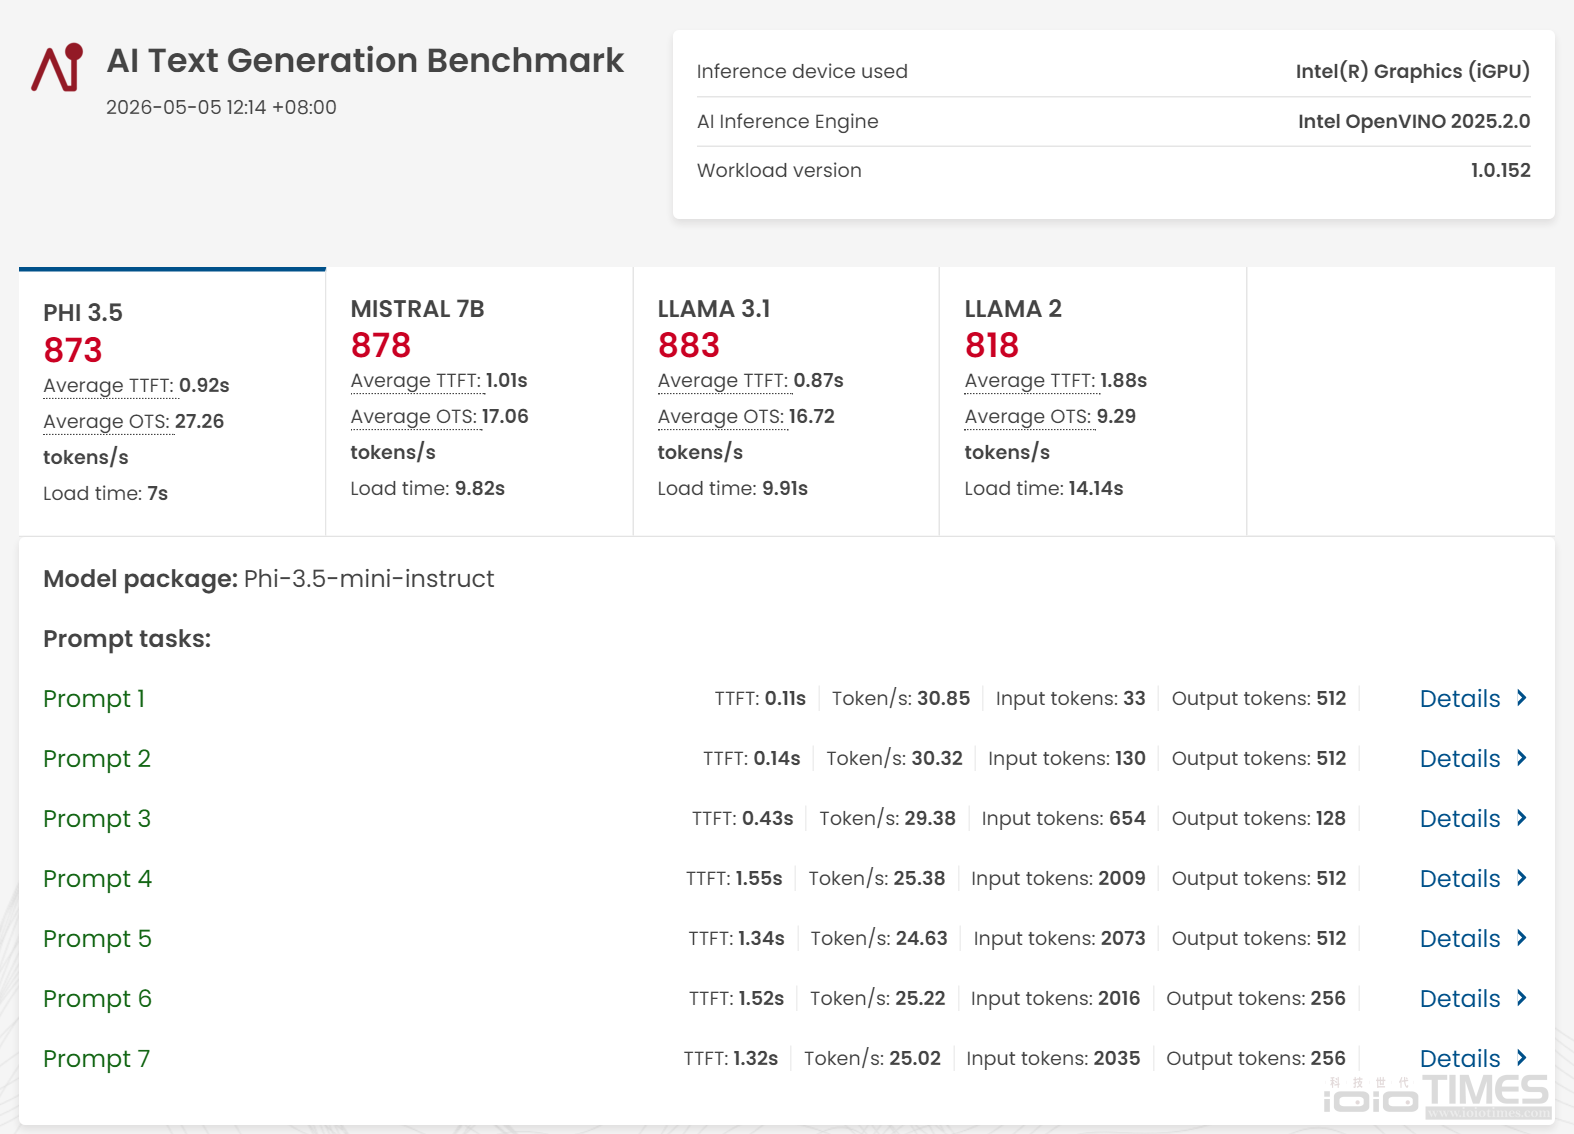Show the LLAMA 2 results tab
The width and height of the screenshot is (1574, 1134).
1093,402
